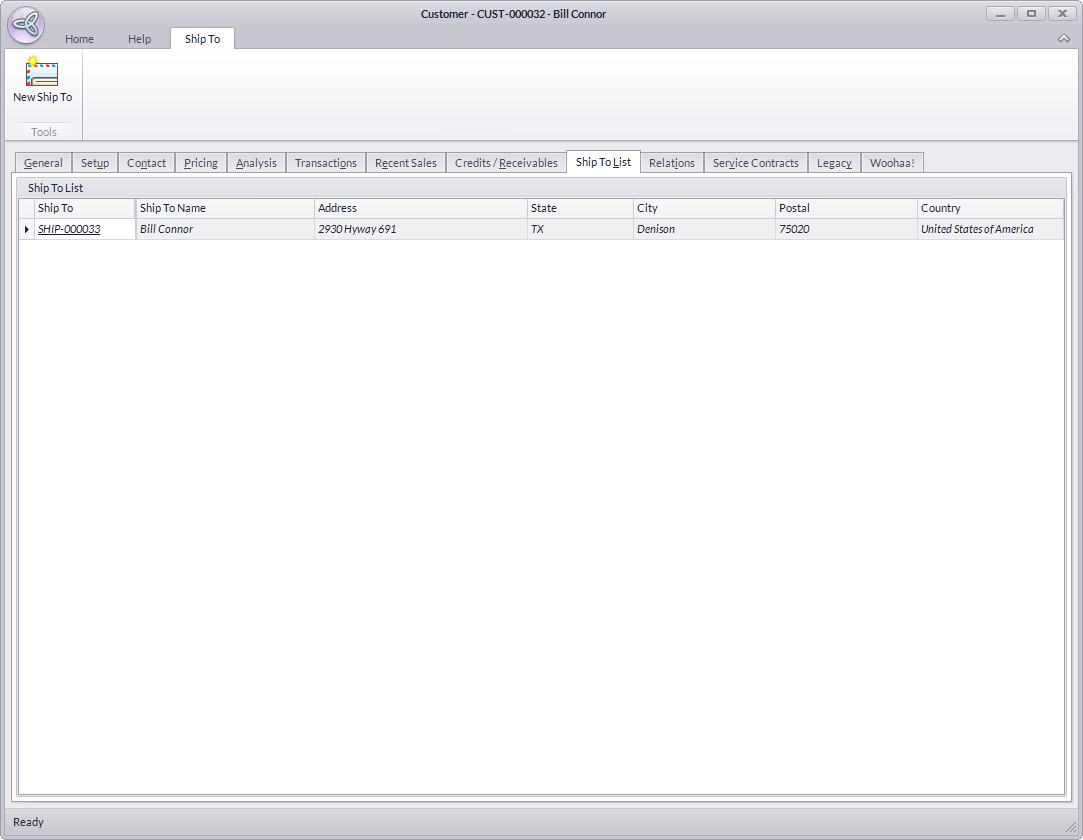Image resolution: width=1083 pixels, height=840 pixels.
Task: Click the Denison city cell
Action: tap(705, 229)
